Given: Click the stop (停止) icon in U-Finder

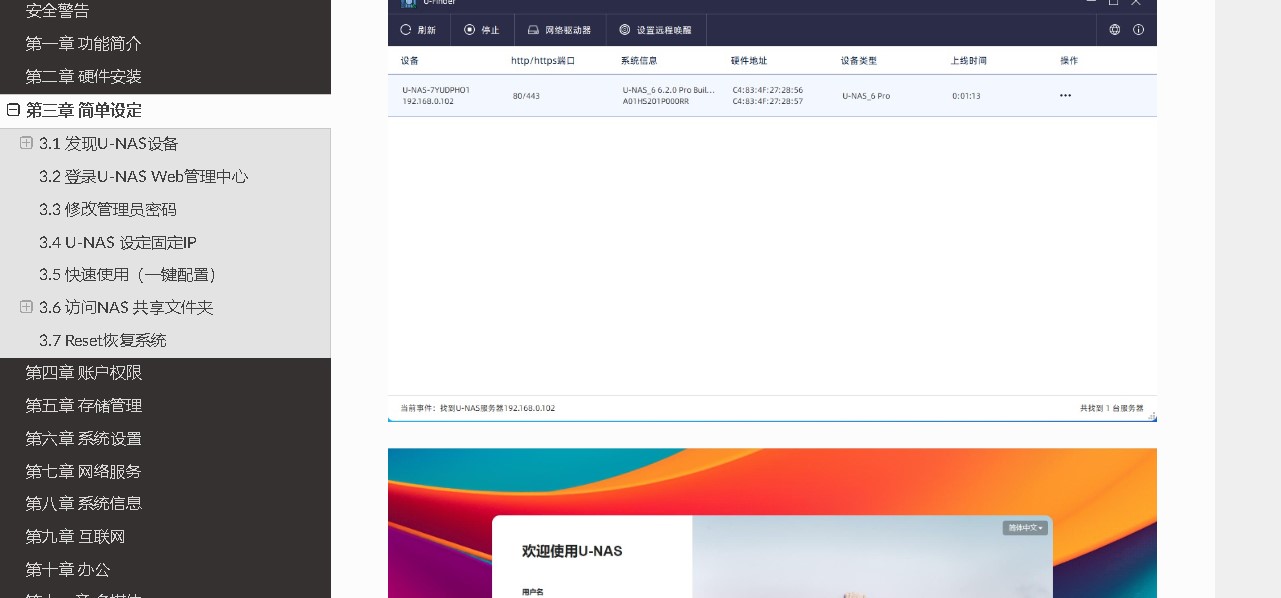Looking at the screenshot, I should click(x=470, y=30).
